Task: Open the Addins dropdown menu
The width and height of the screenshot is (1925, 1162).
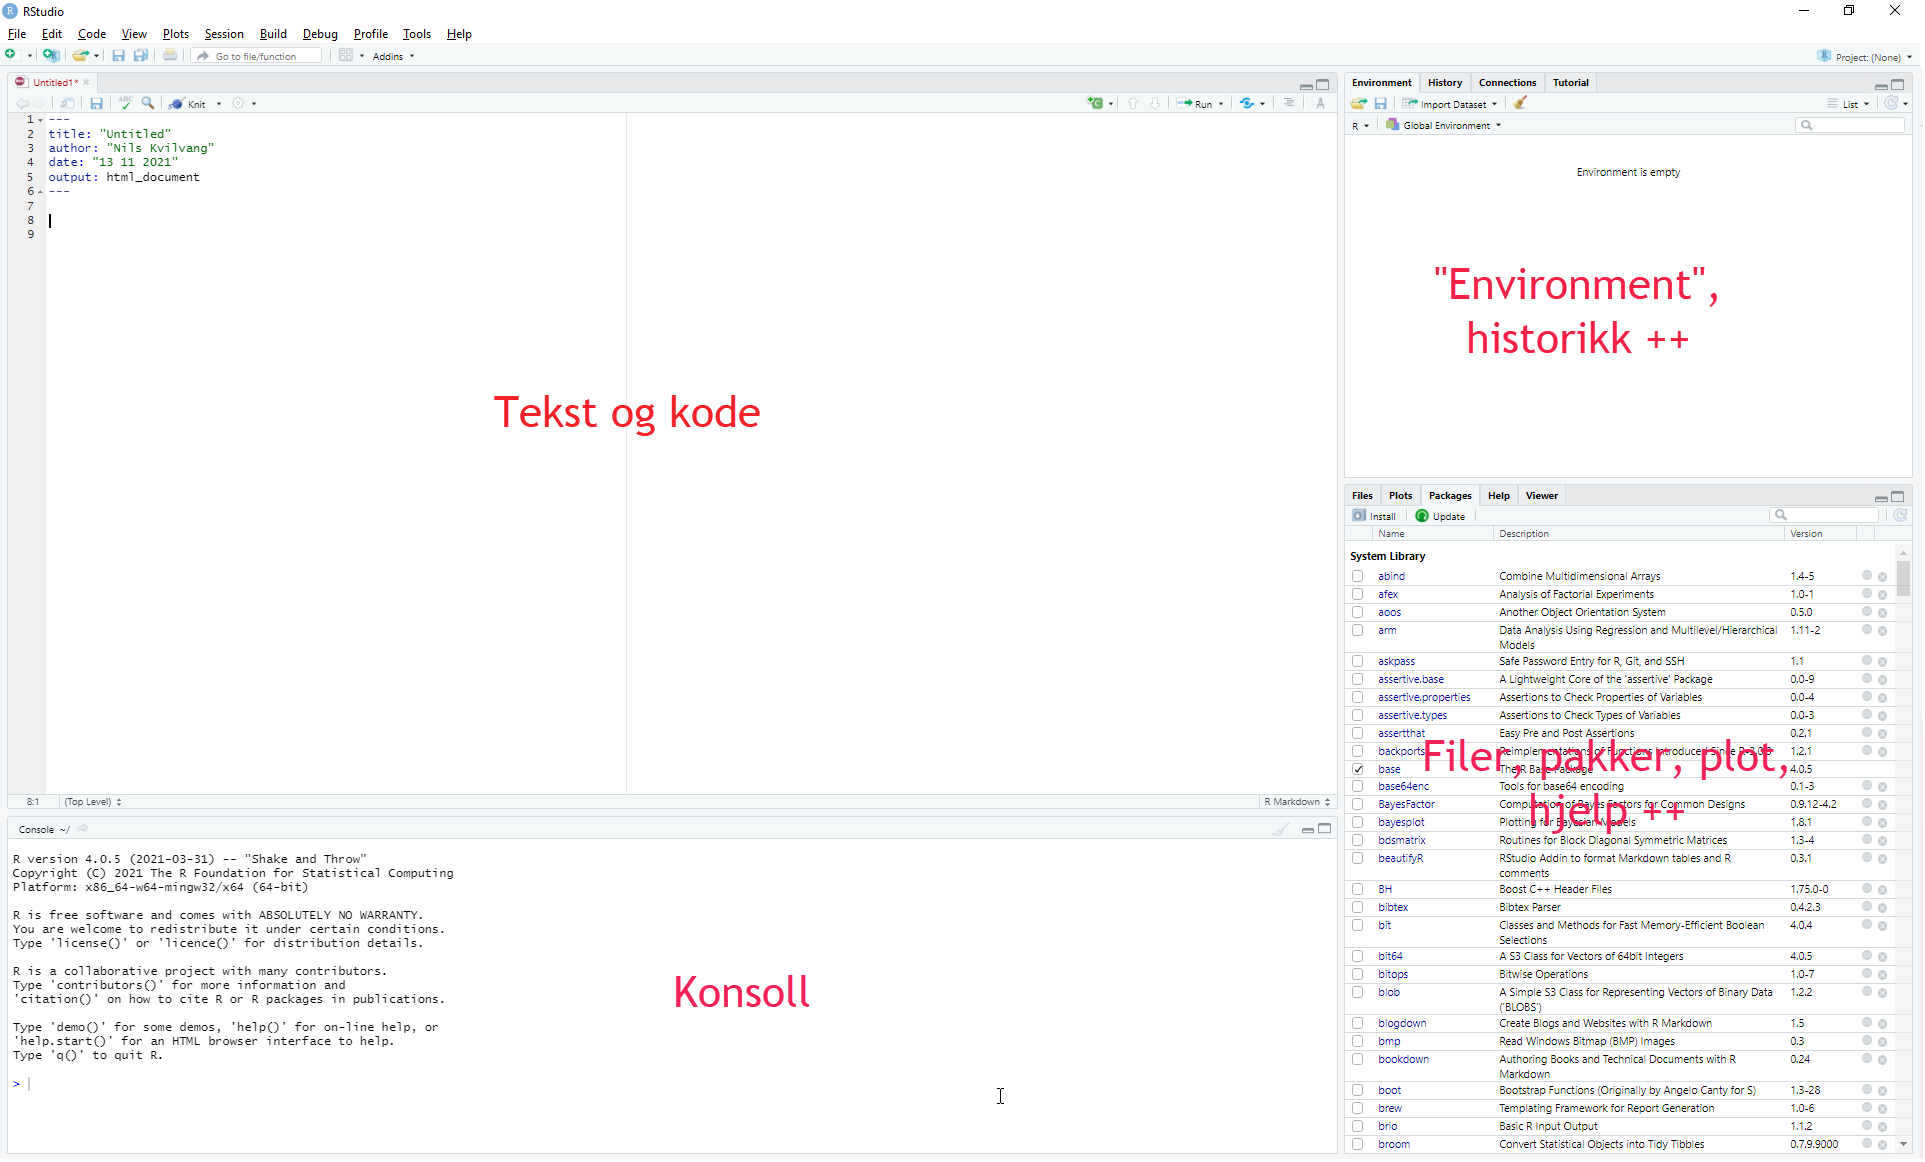Action: 393,57
